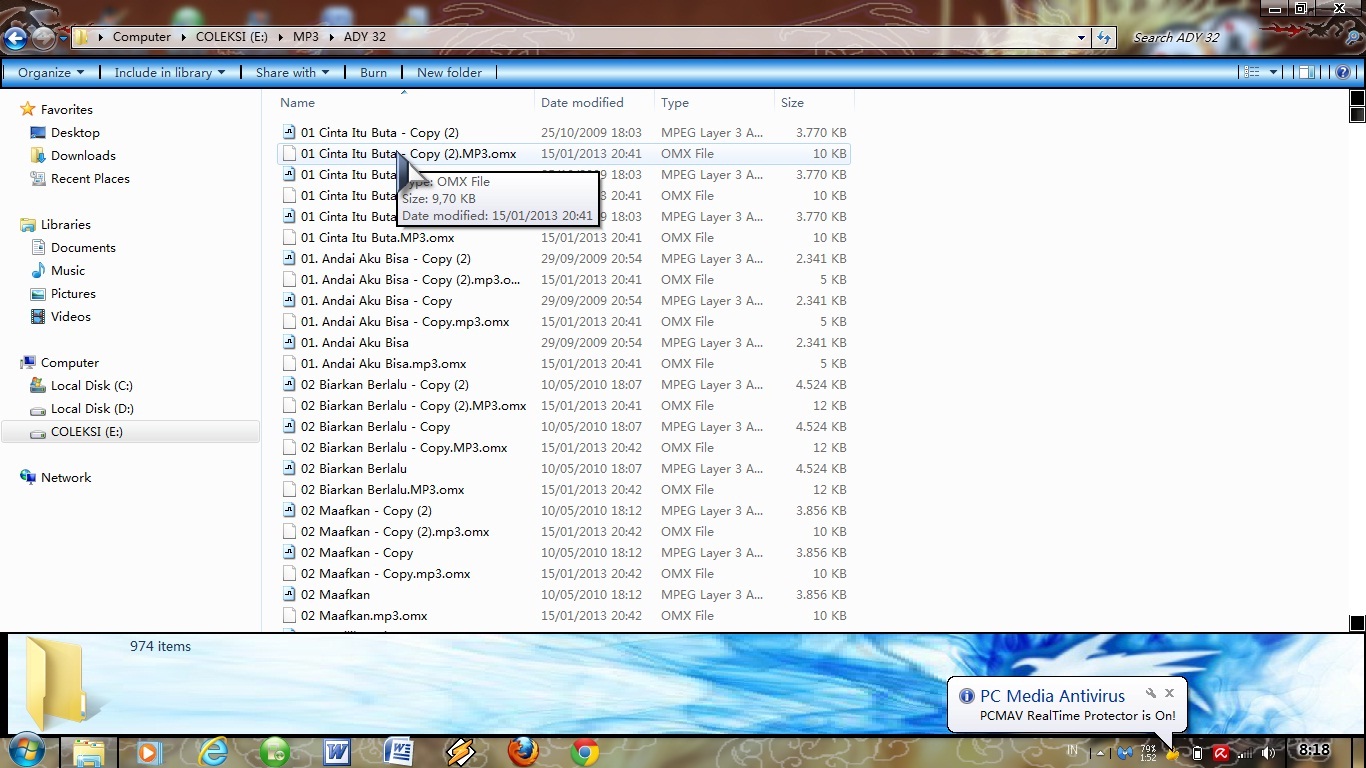Open Microsoft Word from the taskbar
The width and height of the screenshot is (1366, 768).
[337, 751]
